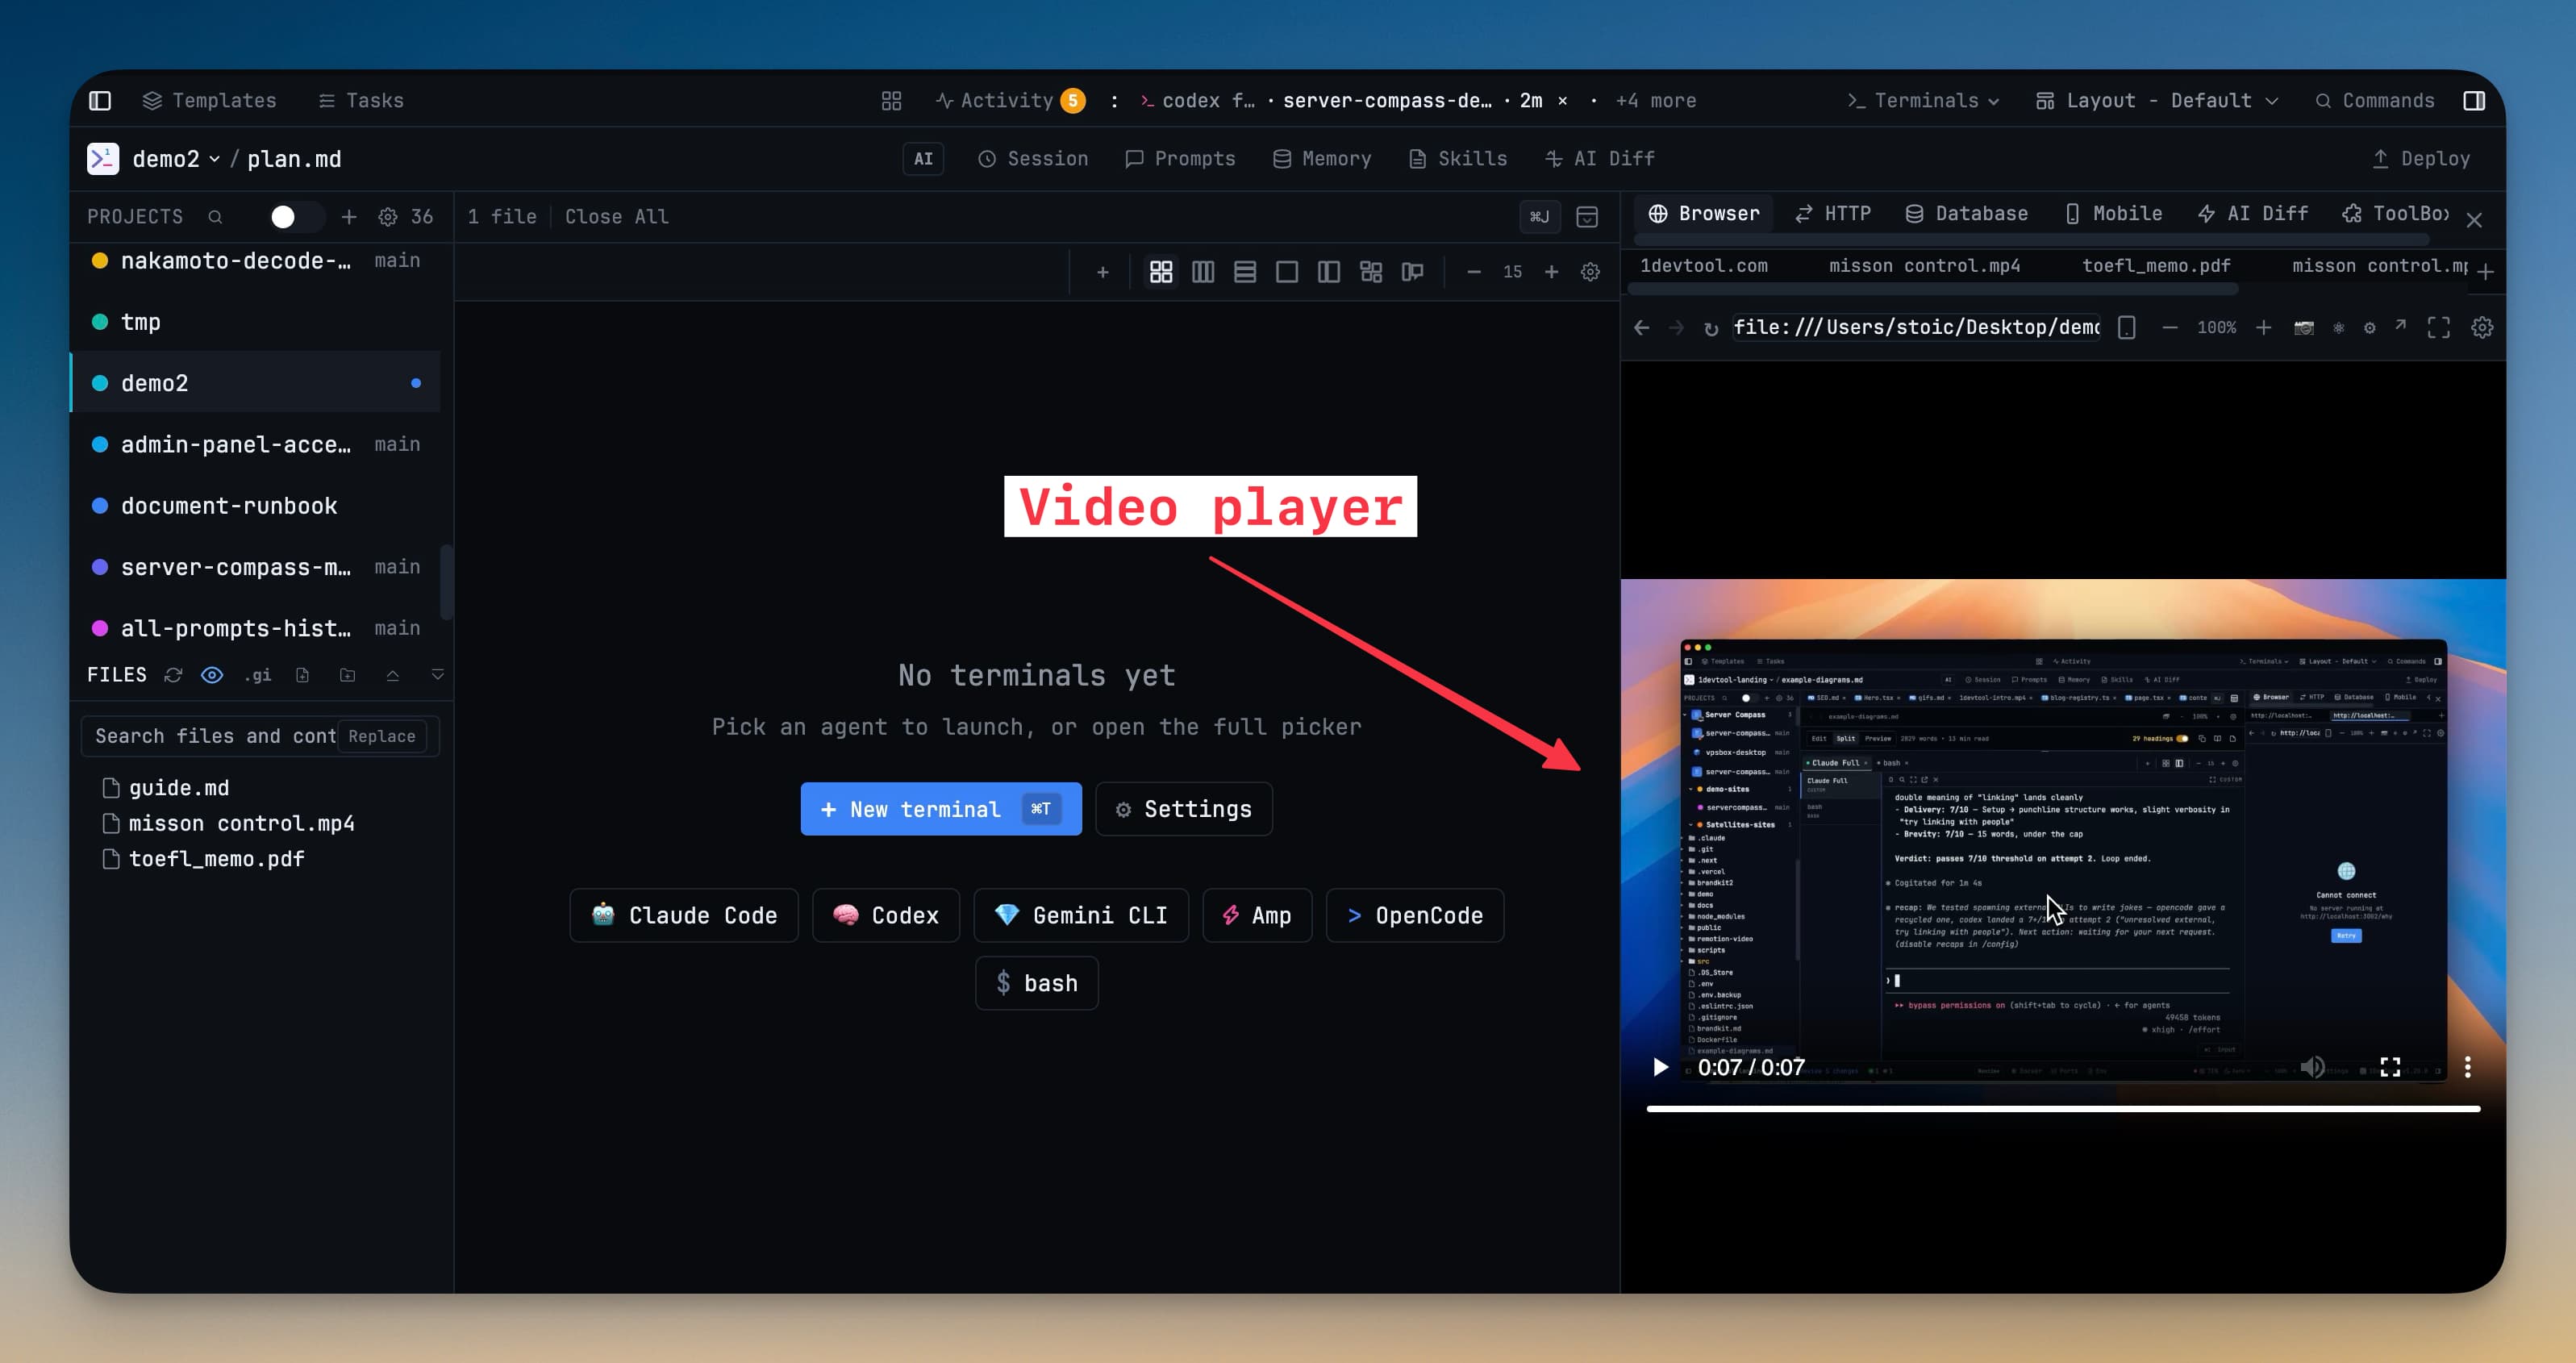
Task: Reload the browser panel page
Action: (1711, 328)
